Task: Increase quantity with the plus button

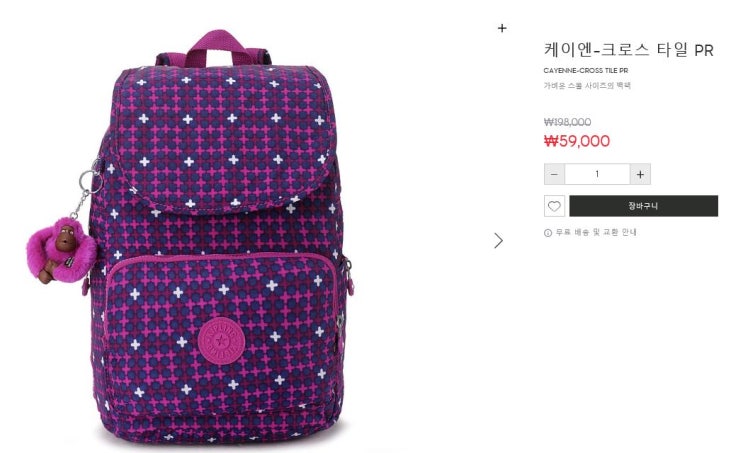Action: coord(640,174)
